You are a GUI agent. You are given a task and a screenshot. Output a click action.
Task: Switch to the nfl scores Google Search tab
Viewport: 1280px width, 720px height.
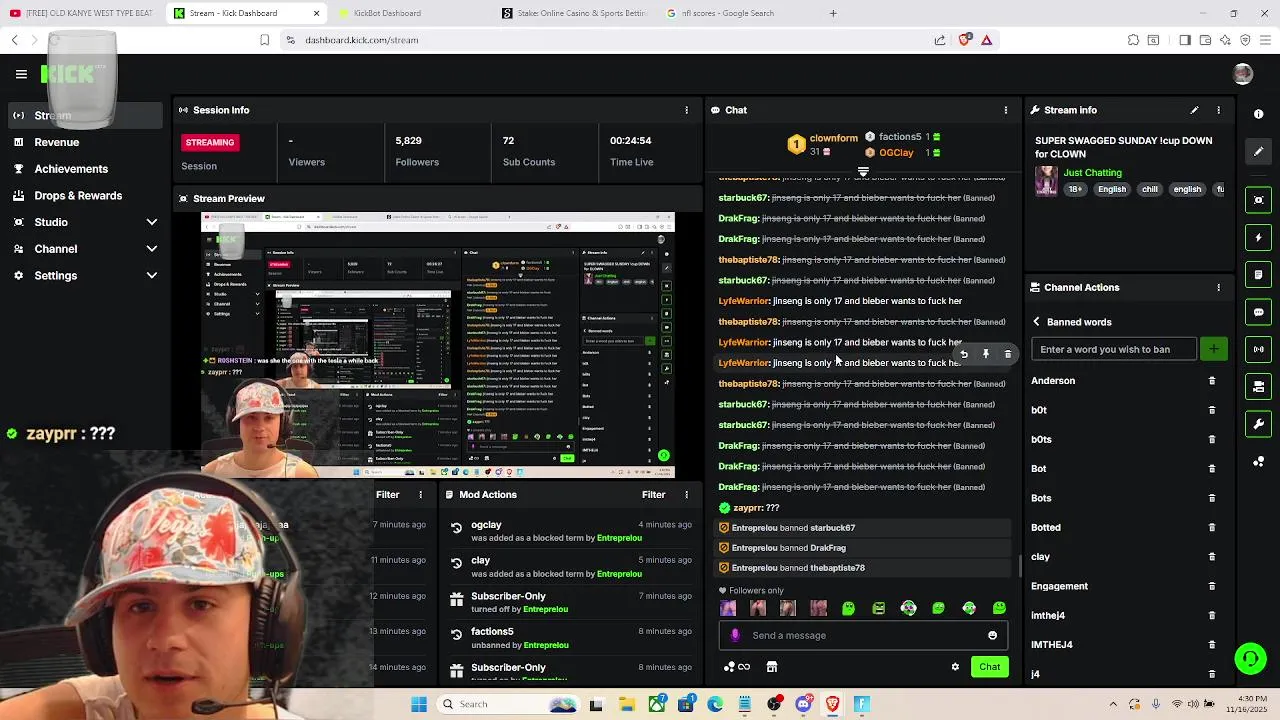[735, 13]
